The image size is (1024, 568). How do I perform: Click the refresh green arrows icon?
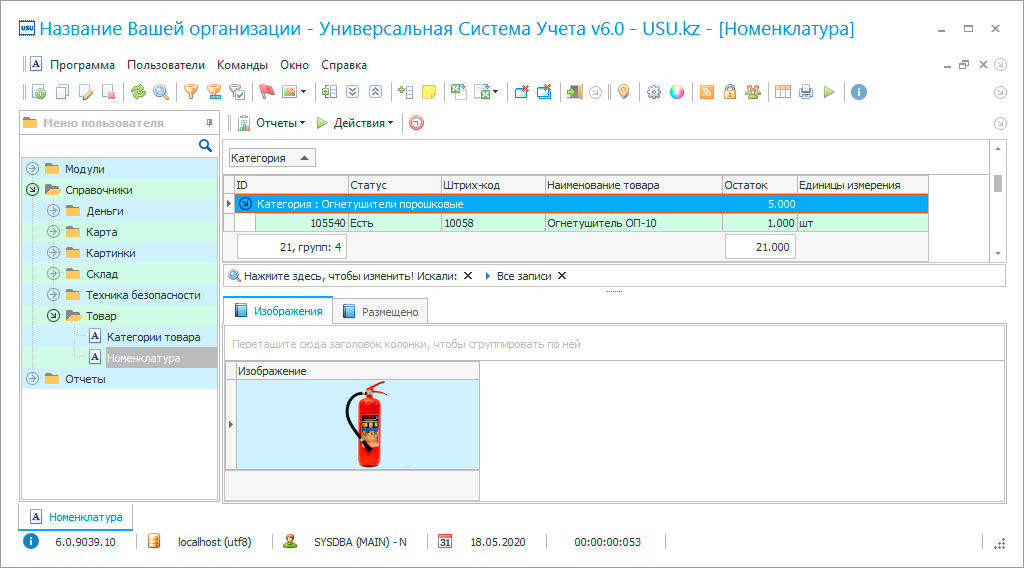tap(138, 92)
